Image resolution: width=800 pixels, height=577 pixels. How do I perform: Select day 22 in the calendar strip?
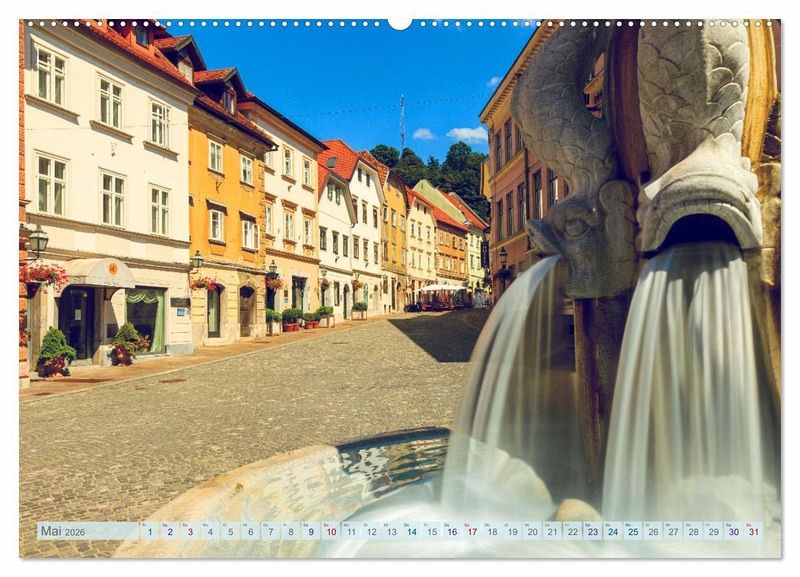point(573,531)
